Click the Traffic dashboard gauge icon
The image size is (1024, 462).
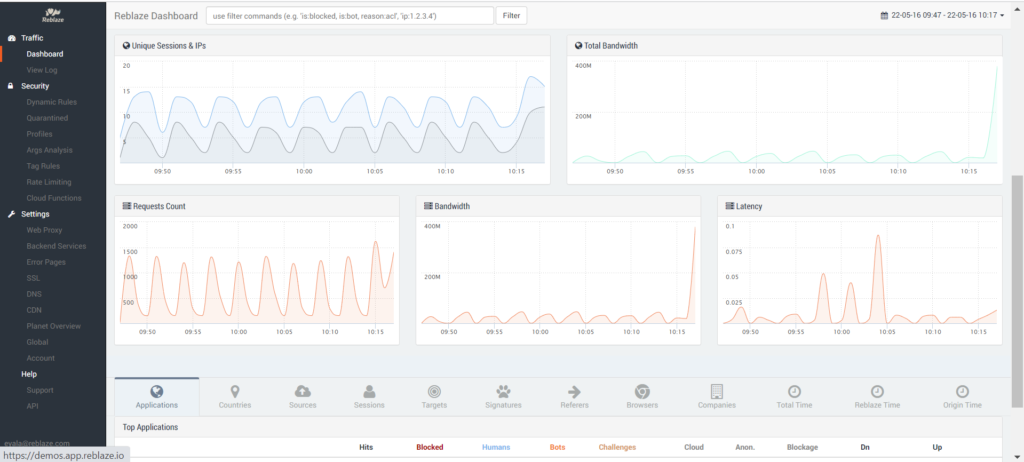pos(11,38)
